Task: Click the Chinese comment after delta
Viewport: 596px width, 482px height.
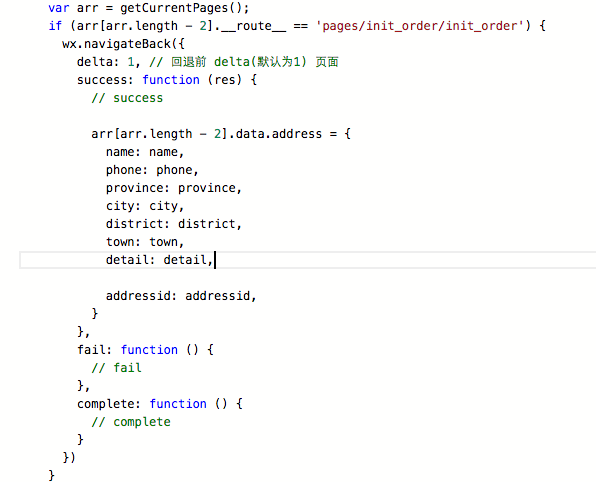Action: click(255, 62)
